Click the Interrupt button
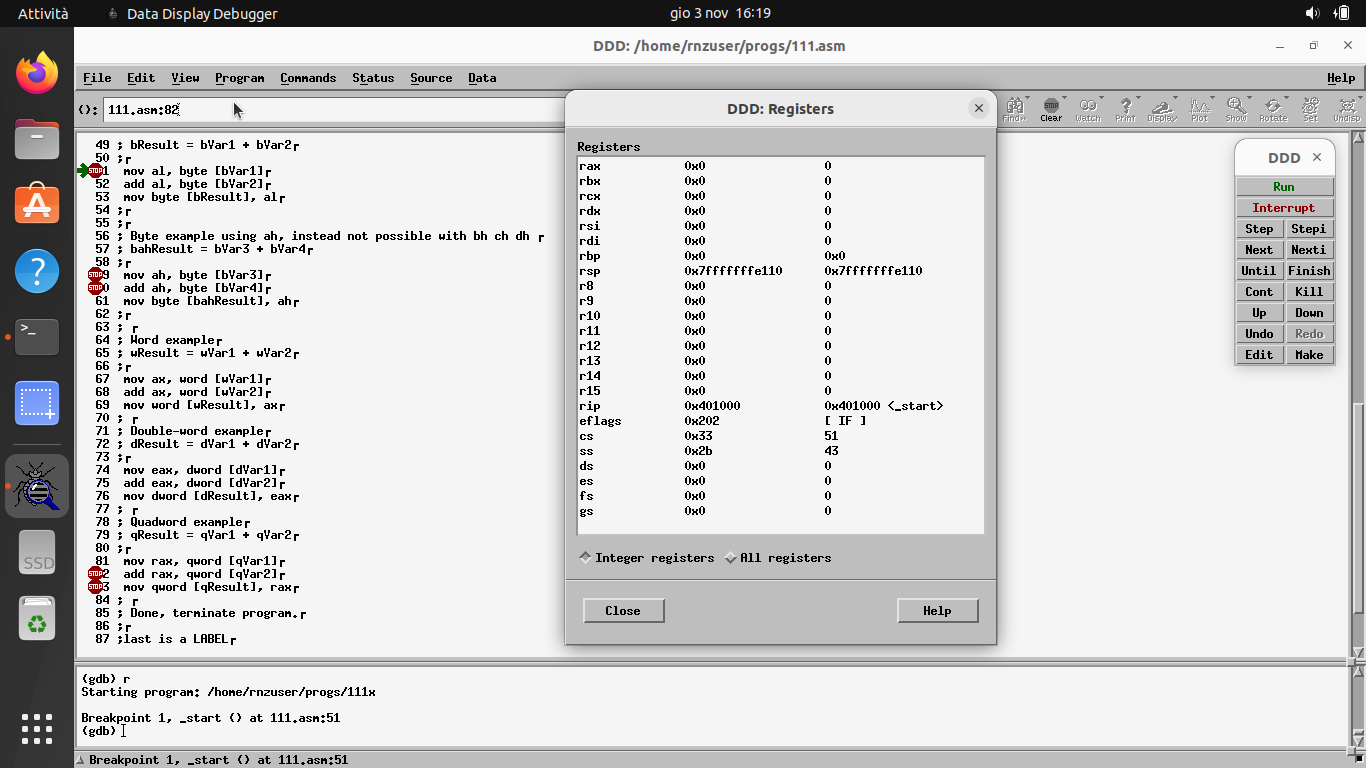 [1284, 208]
